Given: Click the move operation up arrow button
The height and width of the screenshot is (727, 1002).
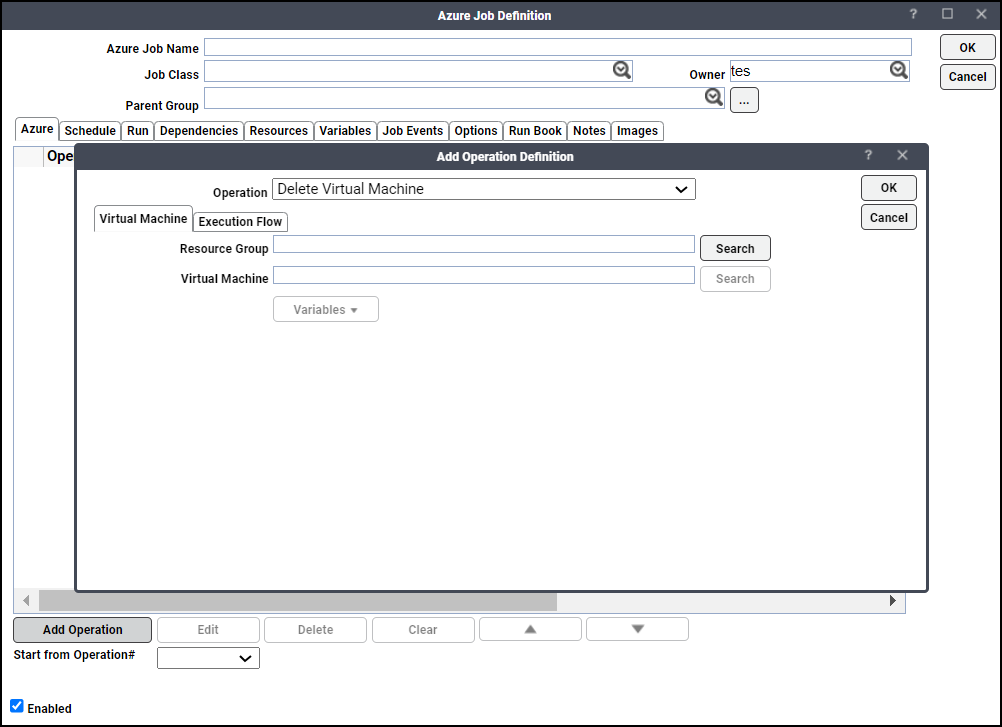Looking at the screenshot, I should (x=530, y=629).
